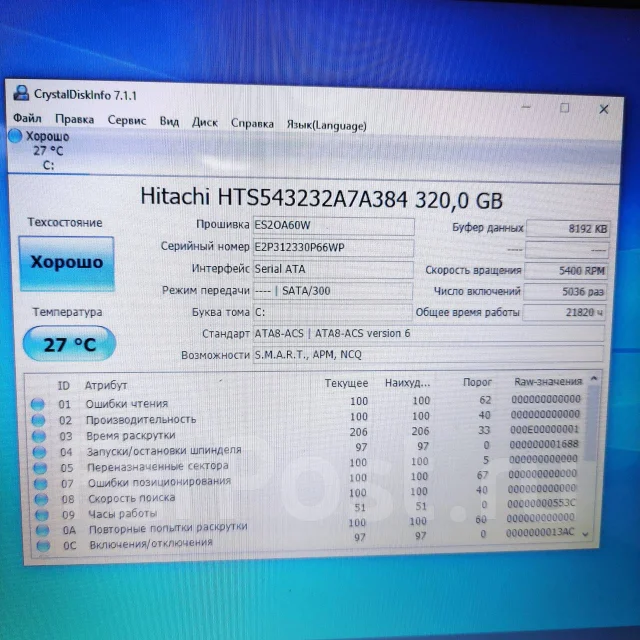Click the Порог column header
Viewport: 640px width, 640px height.
(x=477, y=382)
